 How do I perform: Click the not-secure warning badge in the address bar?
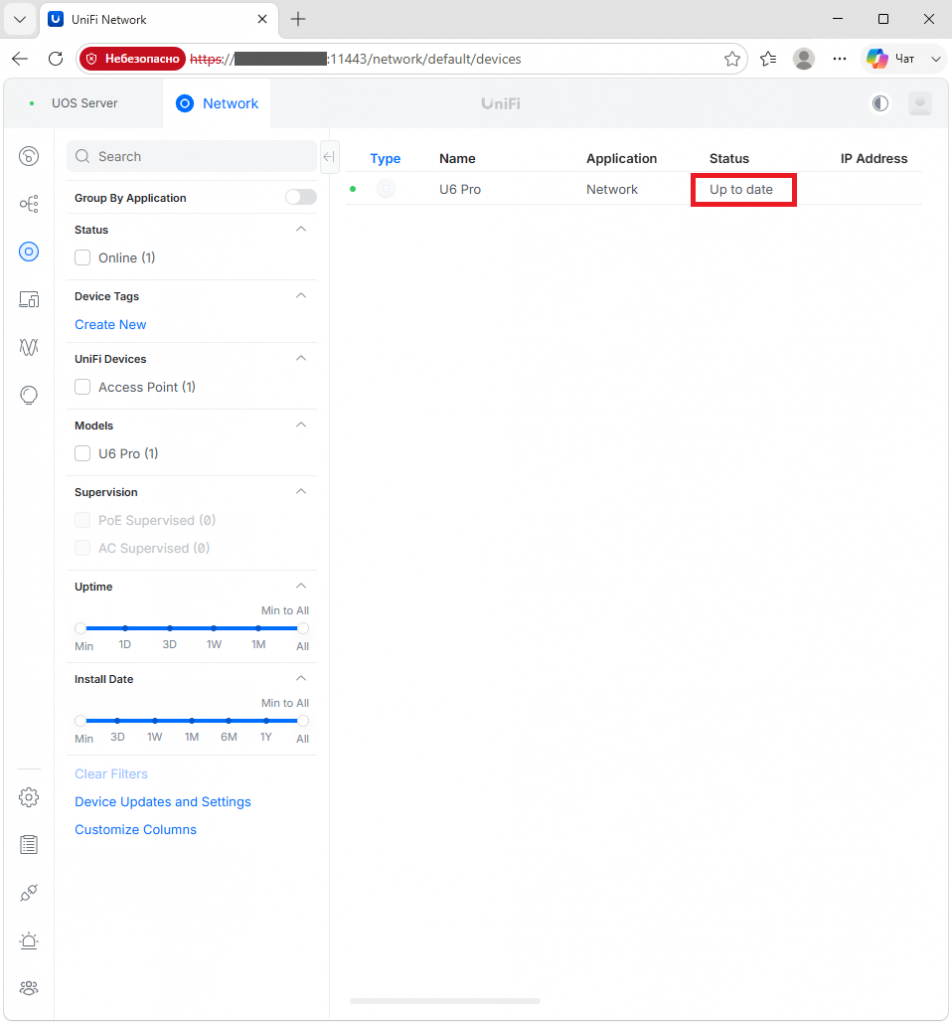(x=133, y=59)
